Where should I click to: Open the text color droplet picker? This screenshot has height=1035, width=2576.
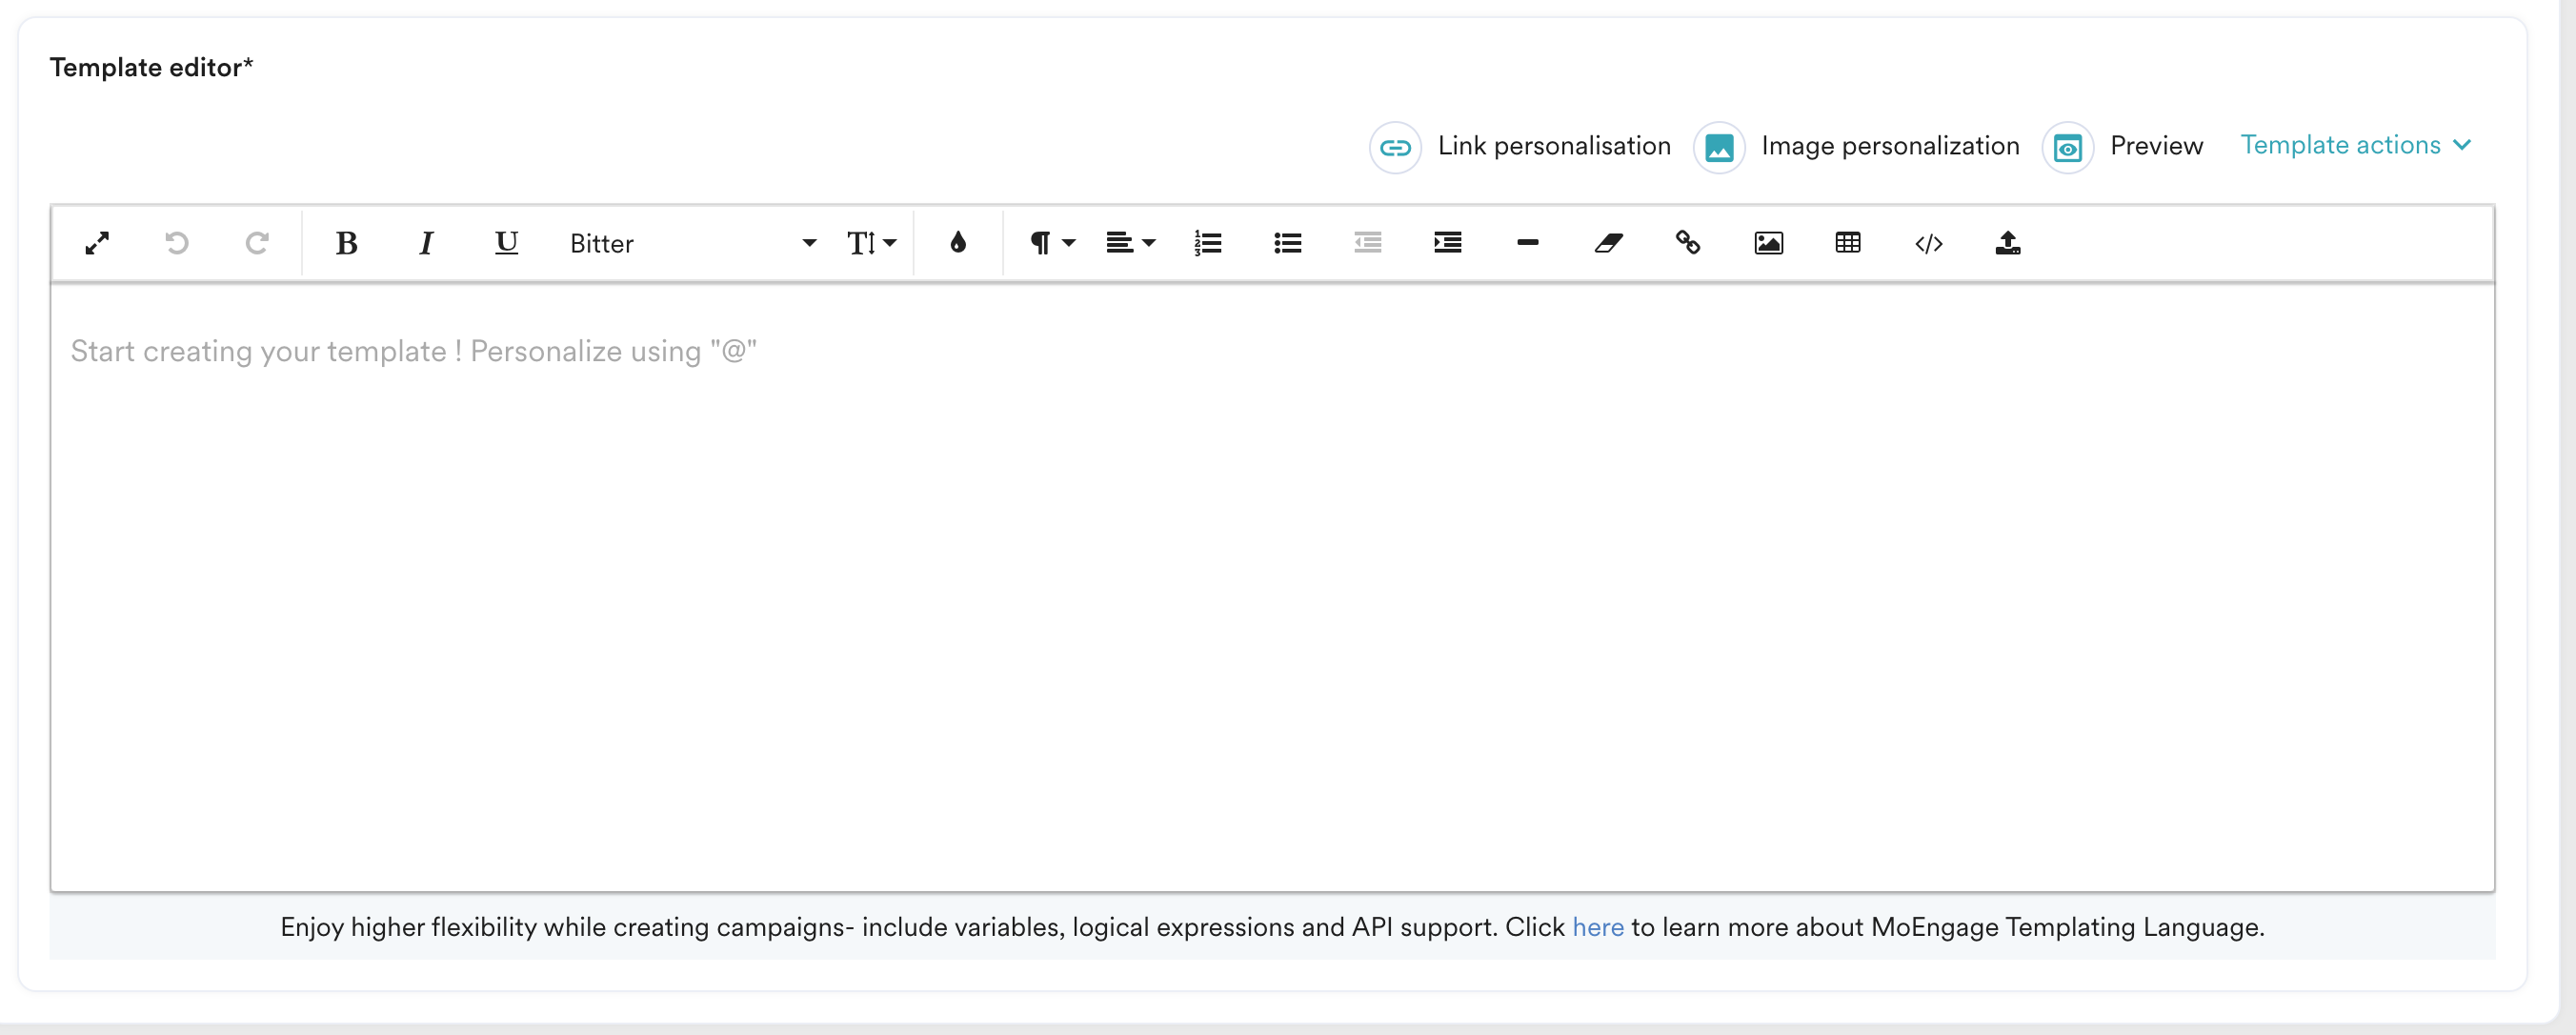pos(958,243)
